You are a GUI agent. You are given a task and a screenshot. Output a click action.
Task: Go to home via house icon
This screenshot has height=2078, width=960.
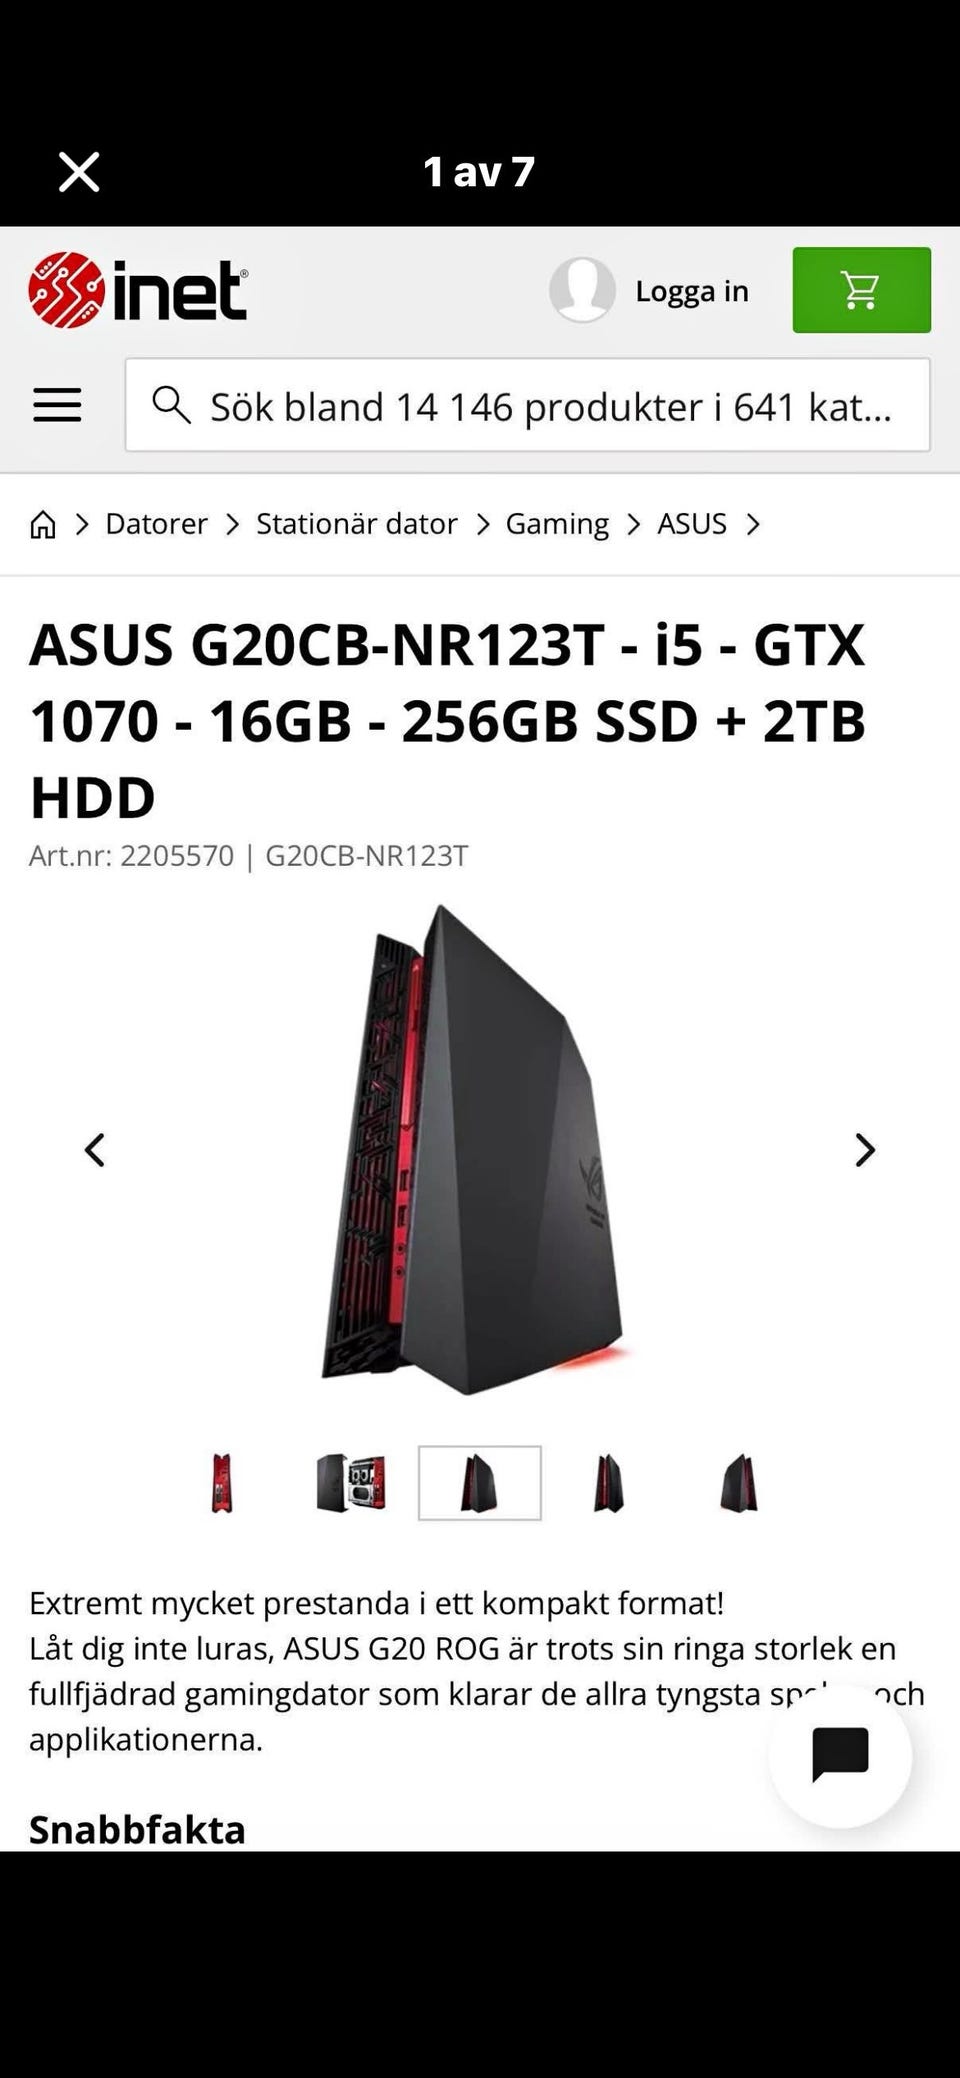(43, 524)
